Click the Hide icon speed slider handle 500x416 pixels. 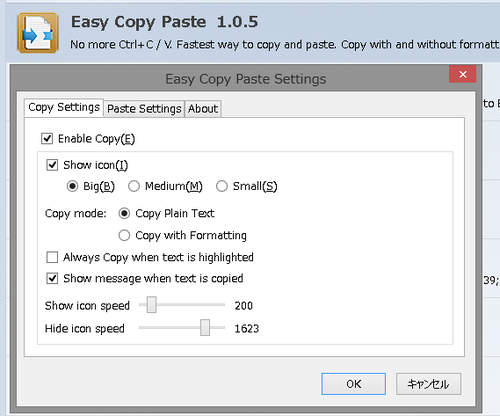(x=205, y=328)
